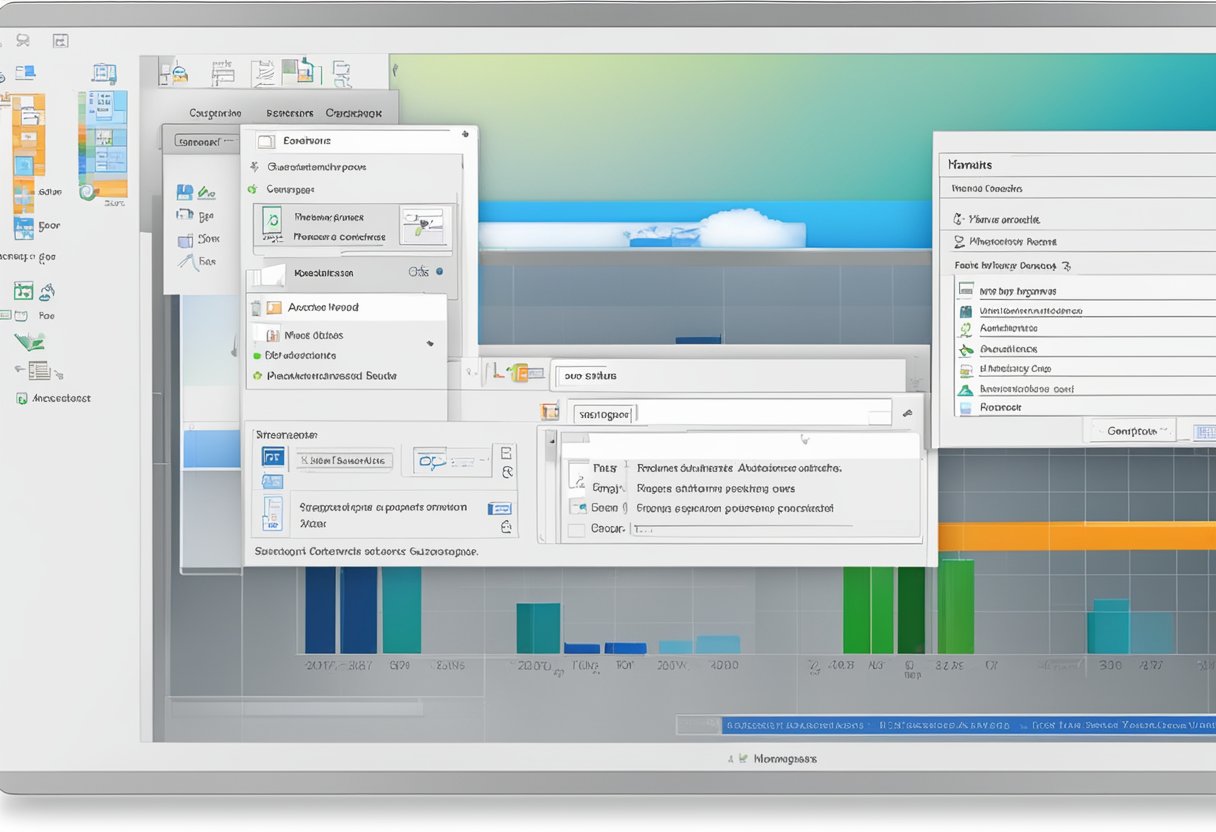The width and height of the screenshot is (1216, 832).
Task: Click the green flask icon in Manuits list
Action: [965, 389]
